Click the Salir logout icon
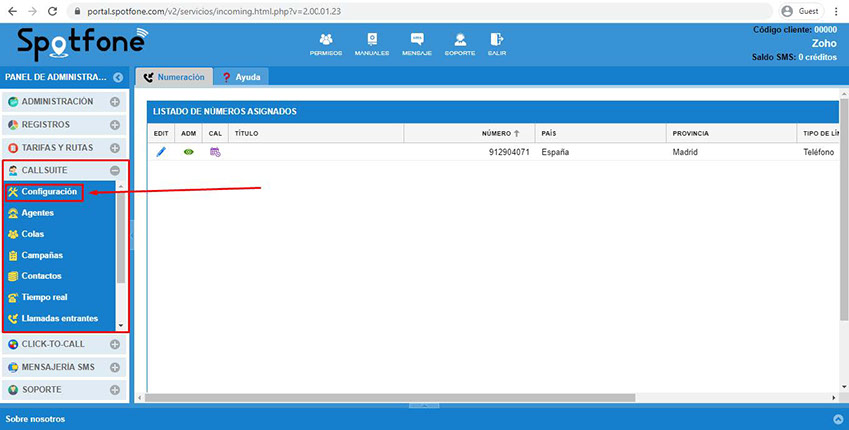This screenshot has width=849, height=430. click(496, 42)
